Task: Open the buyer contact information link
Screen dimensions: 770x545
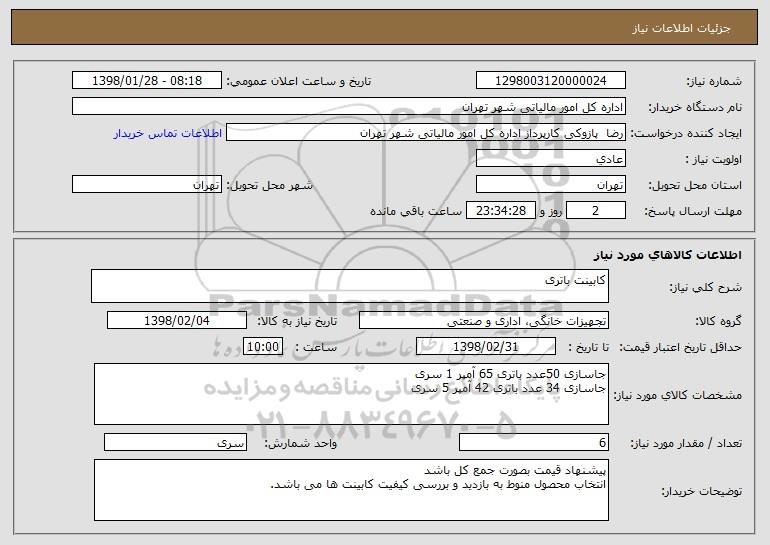Action: coord(168,133)
